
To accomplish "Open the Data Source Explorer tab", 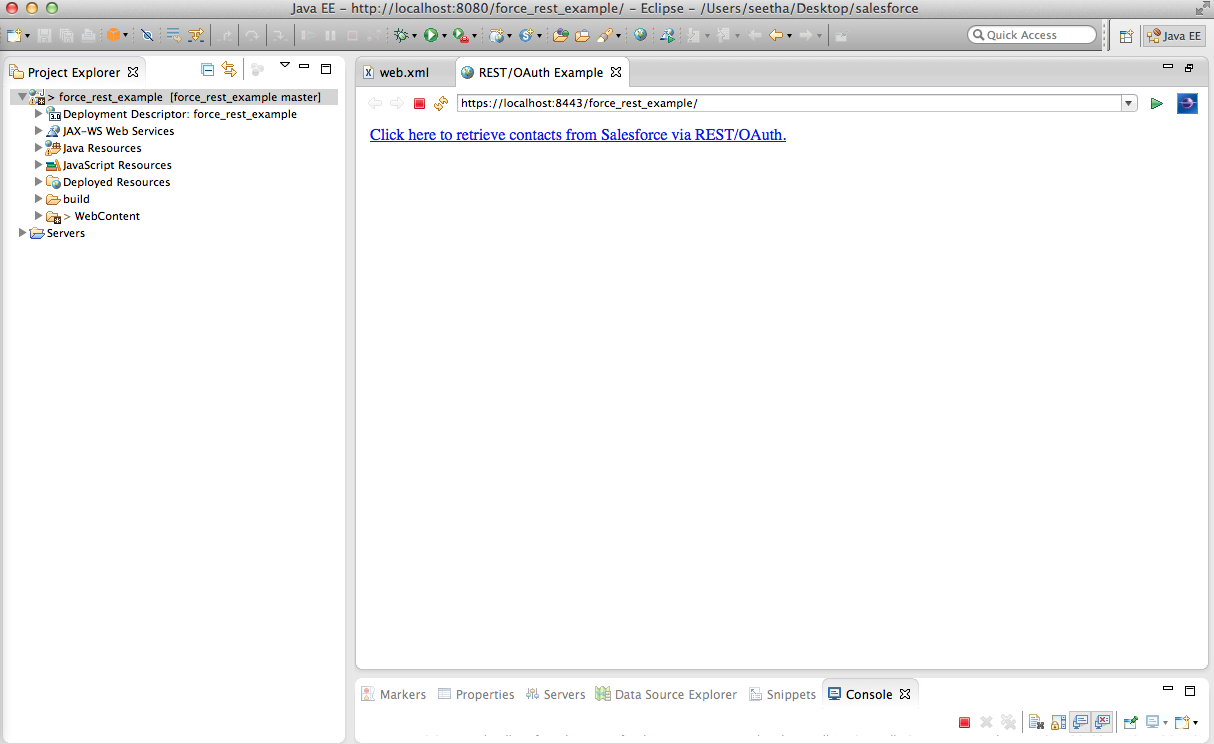I will point(666,694).
